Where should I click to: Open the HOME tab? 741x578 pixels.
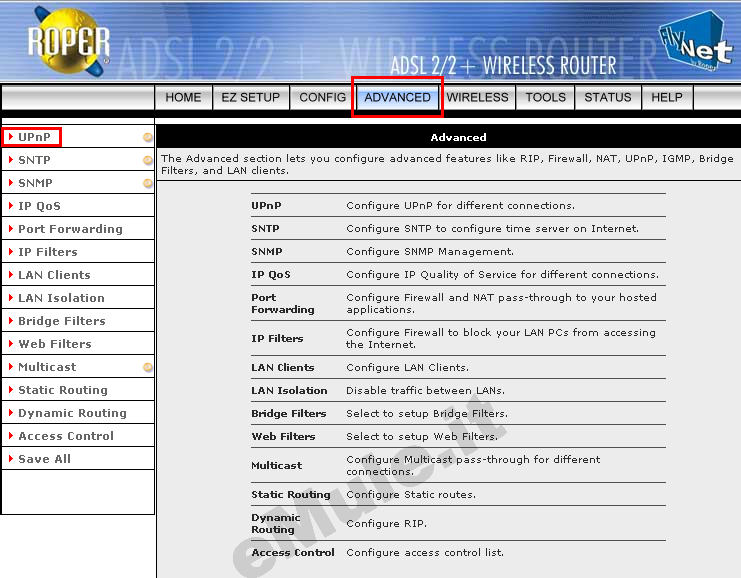point(183,97)
